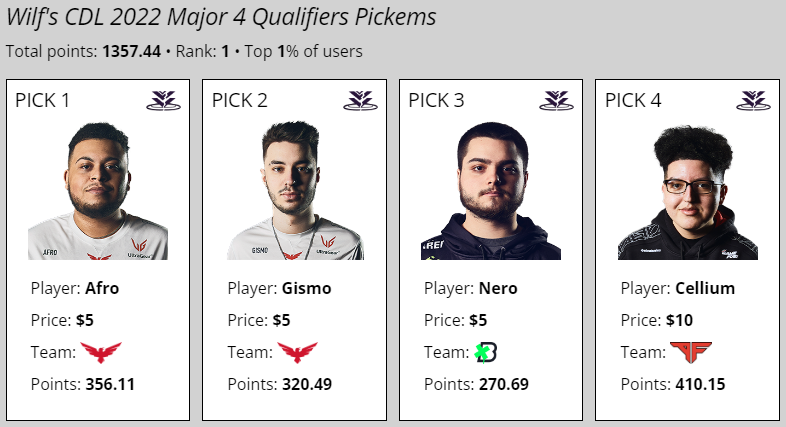Click the Pickems page title heading

[221, 18]
